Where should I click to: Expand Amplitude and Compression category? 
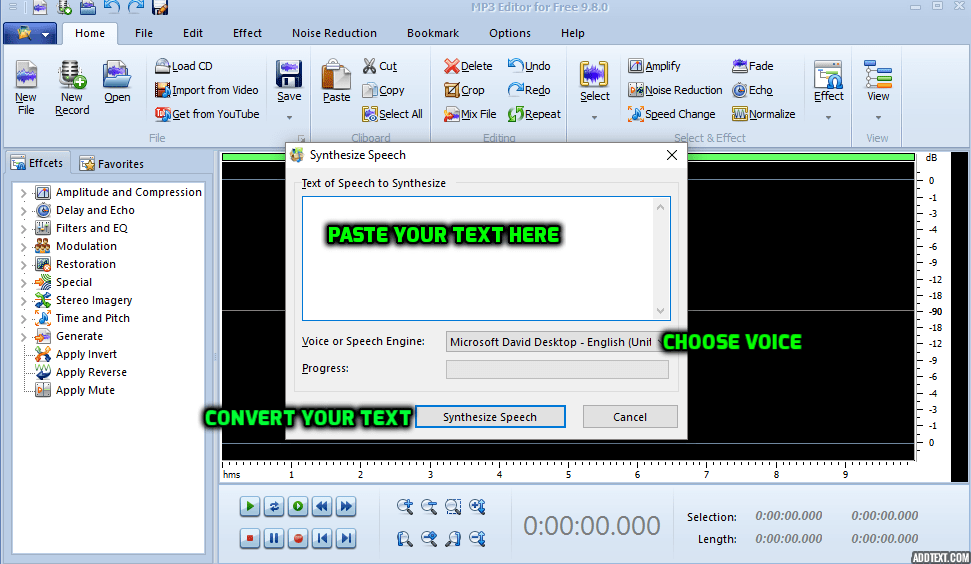24,193
